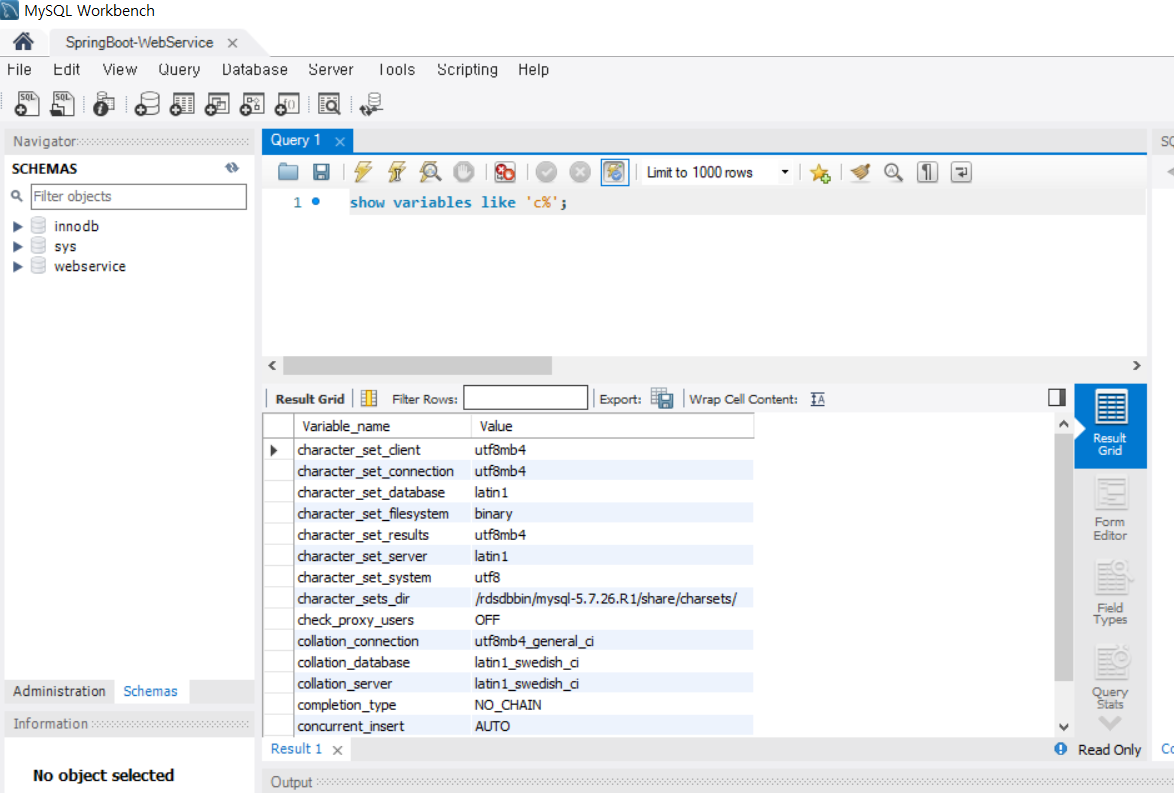Open the Server menu
Viewport: 1174px width, 793px height.
click(331, 70)
